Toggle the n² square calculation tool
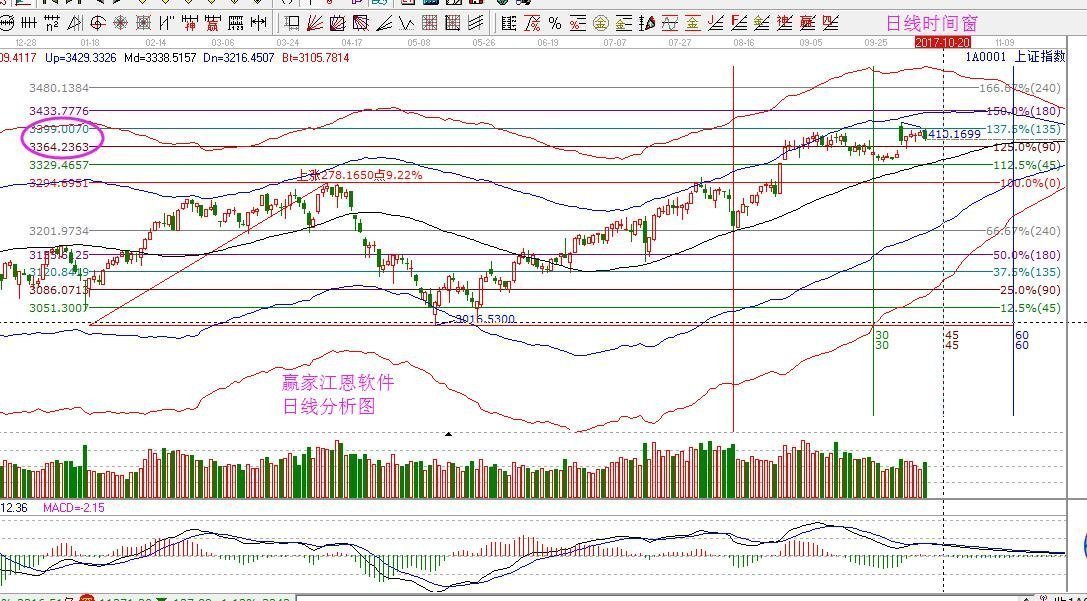This screenshot has width=1087, height=601. [52, 21]
